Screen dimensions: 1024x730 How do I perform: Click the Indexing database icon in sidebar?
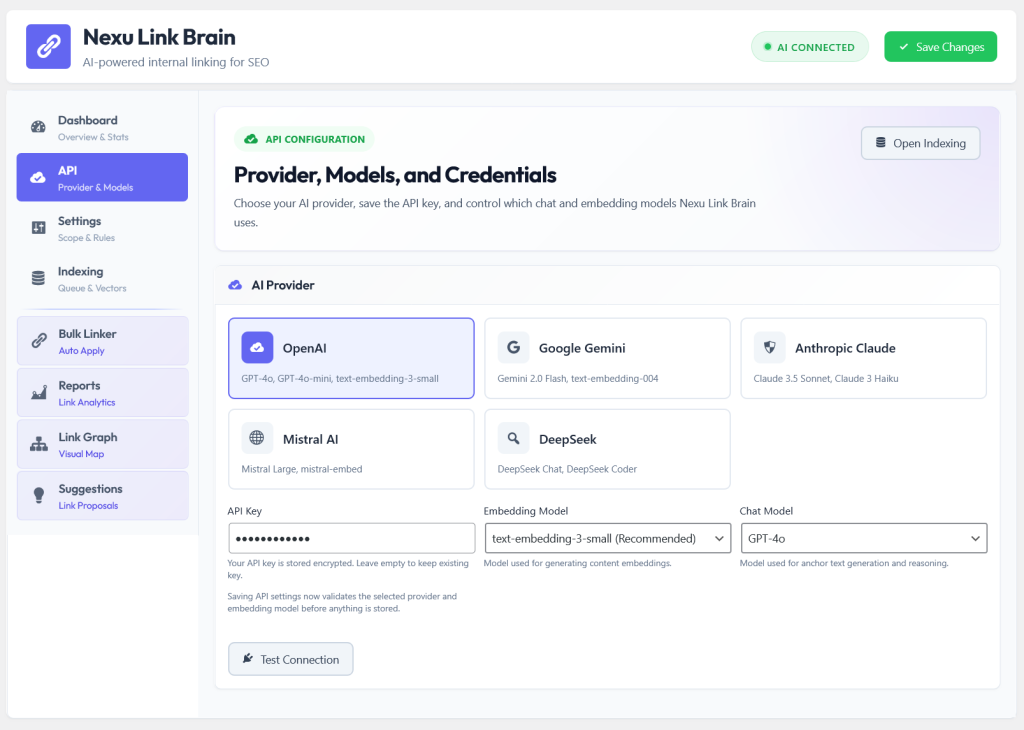pos(39,278)
